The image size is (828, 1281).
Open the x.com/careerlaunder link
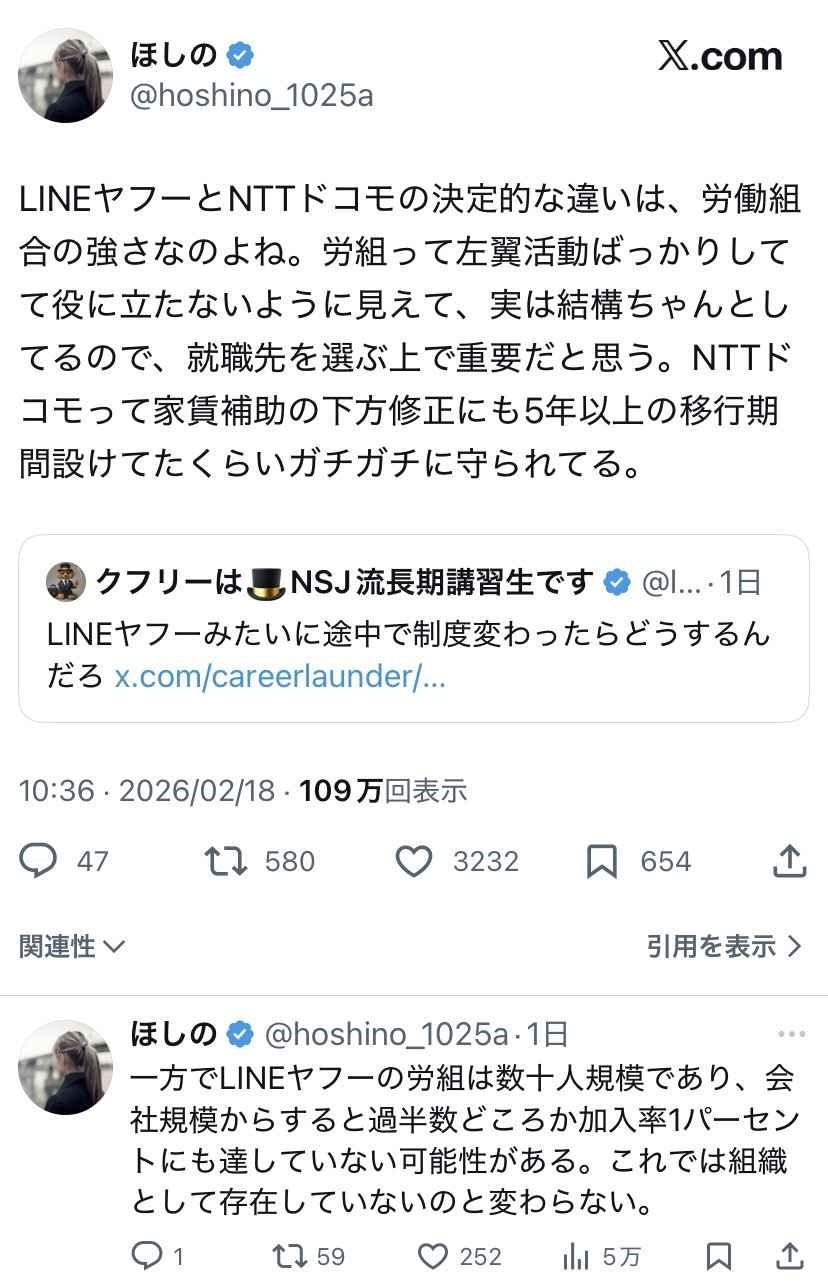280,676
